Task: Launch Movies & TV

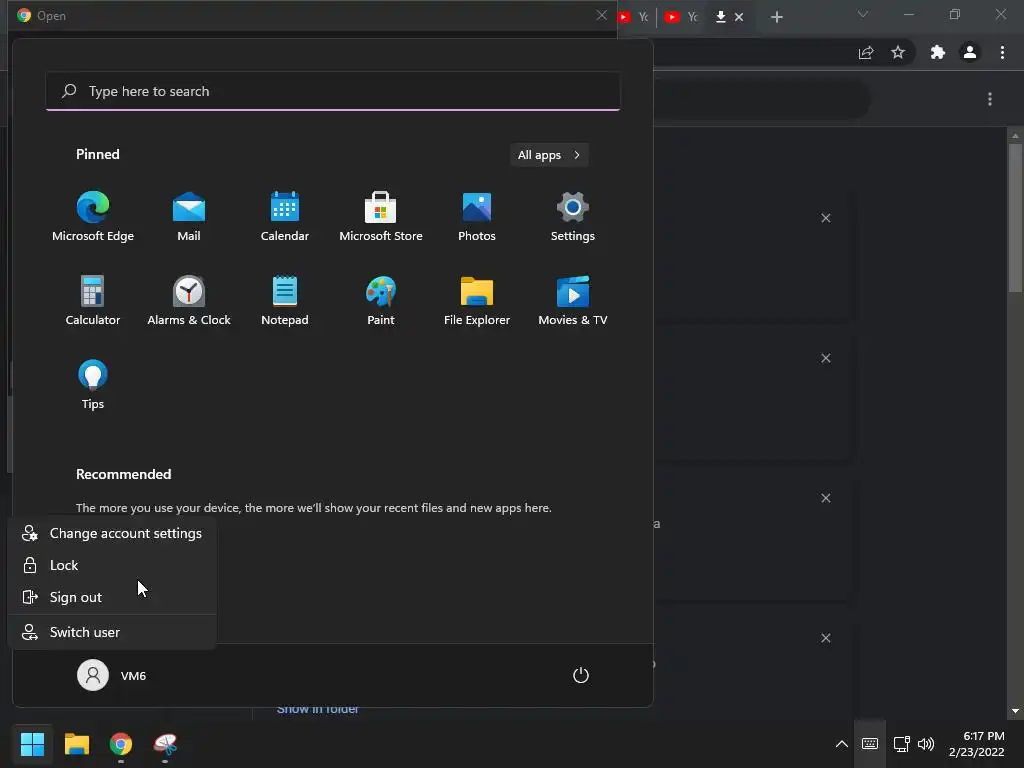Action: click(x=573, y=300)
